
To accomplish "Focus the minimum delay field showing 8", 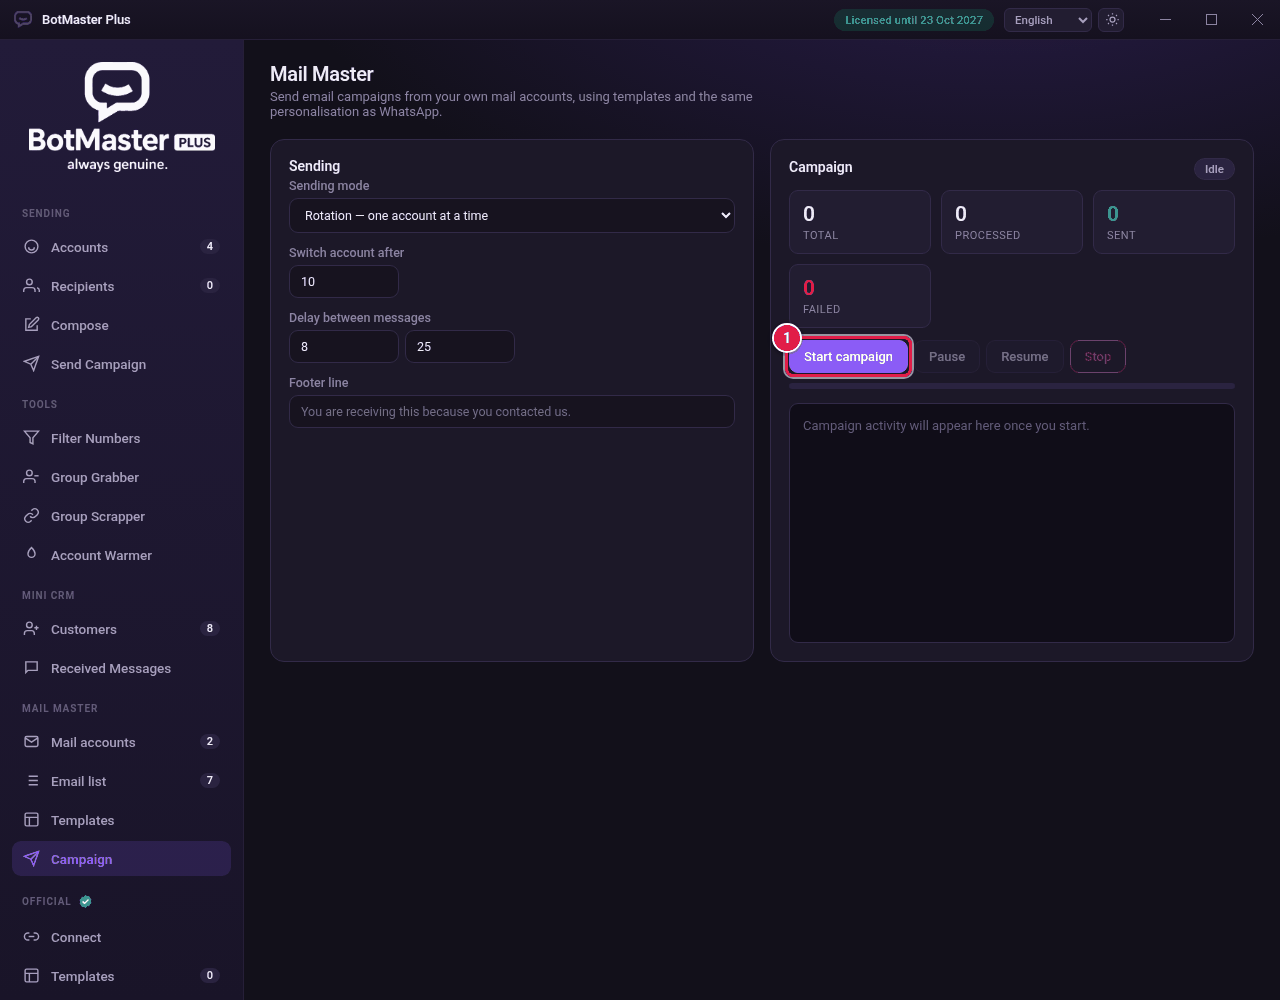I will click(344, 346).
